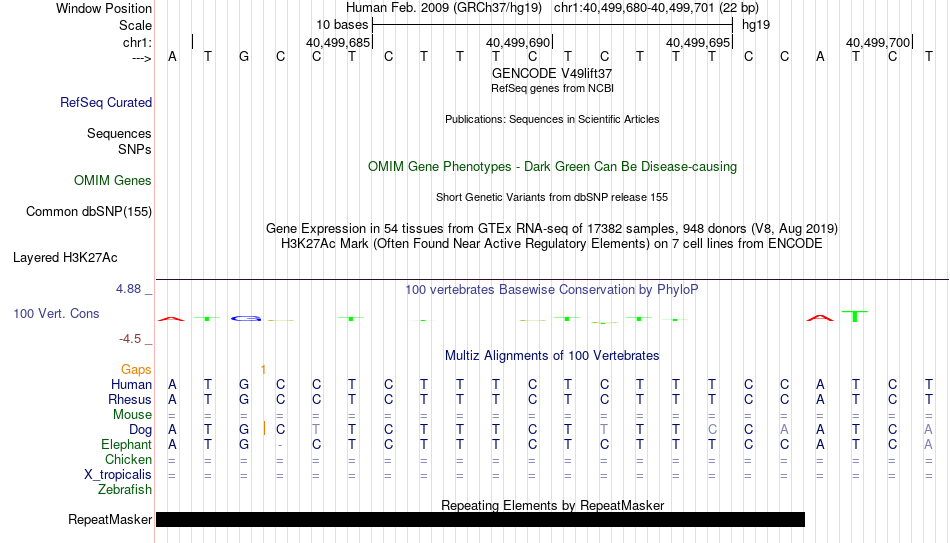Click the Rhesus species label
The height and width of the screenshot is (543, 950).
[x=130, y=400]
